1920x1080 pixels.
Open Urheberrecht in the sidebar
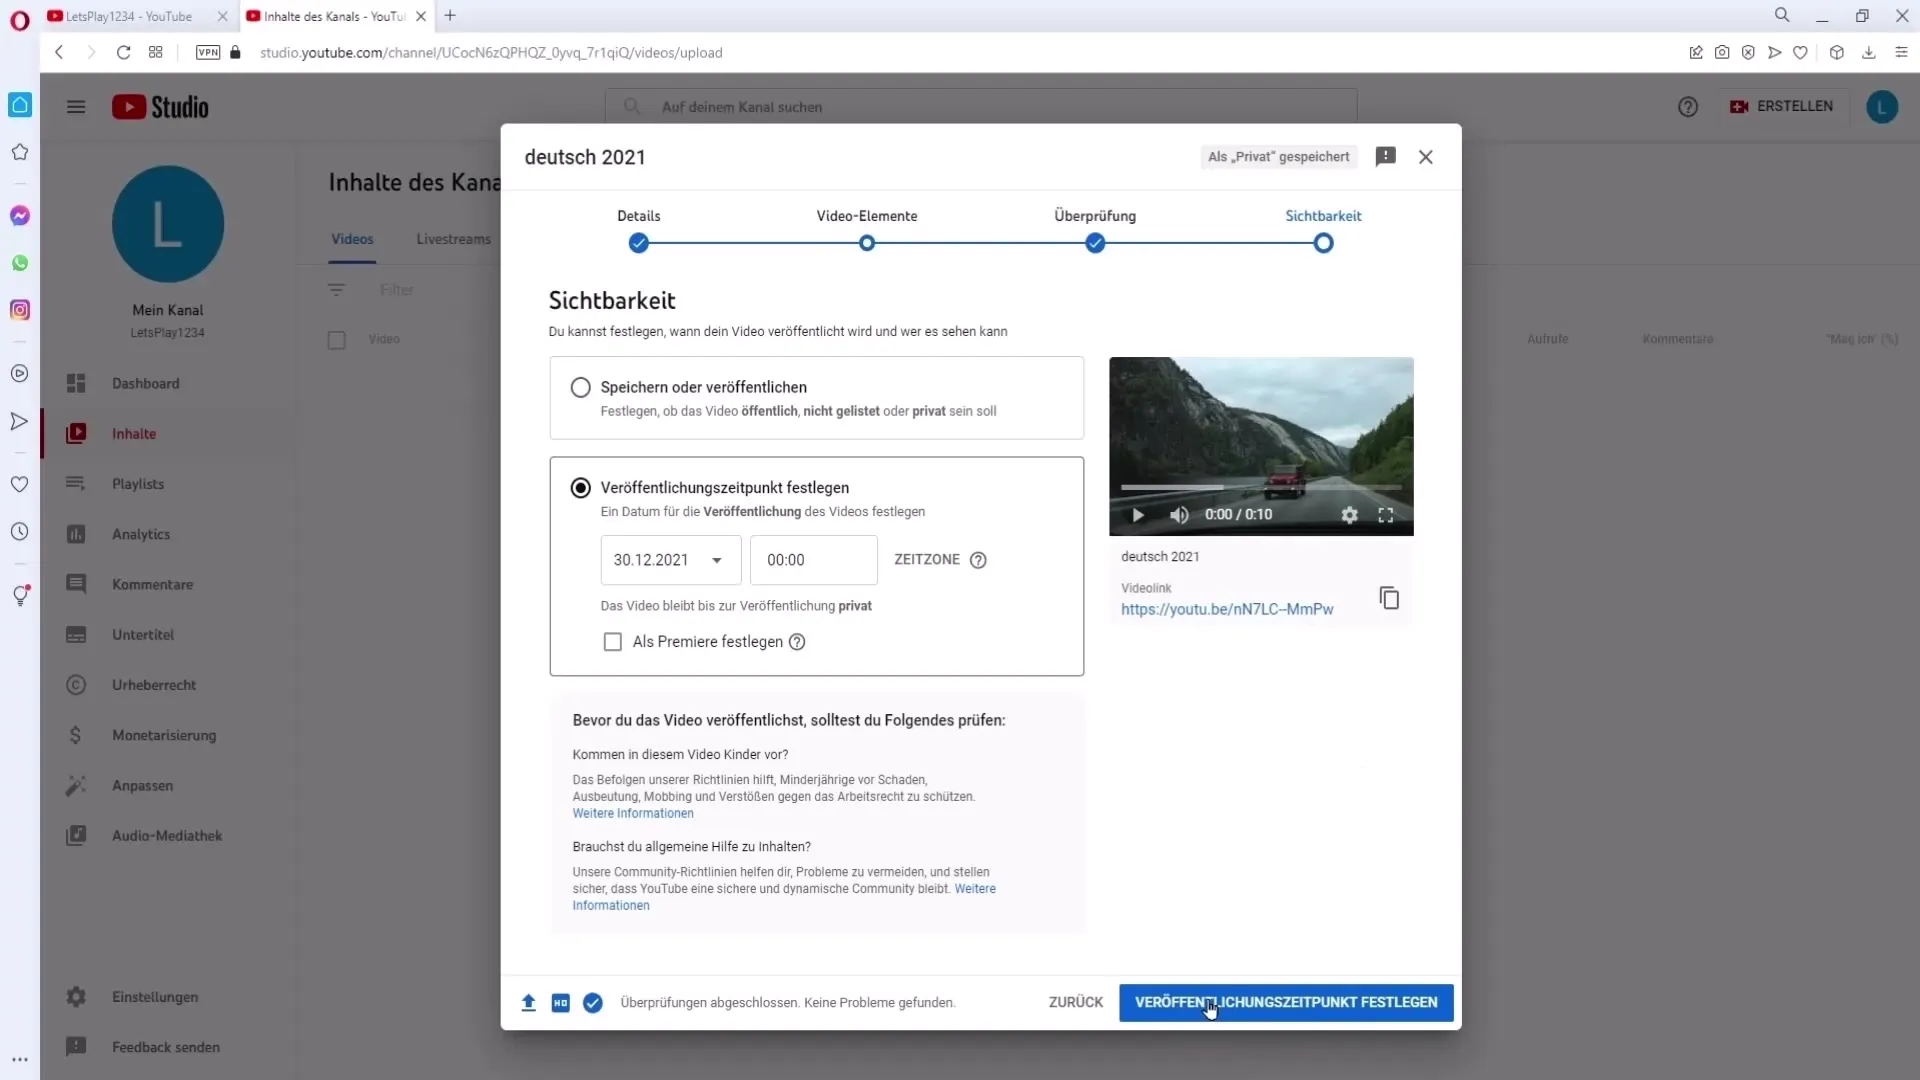point(154,685)
